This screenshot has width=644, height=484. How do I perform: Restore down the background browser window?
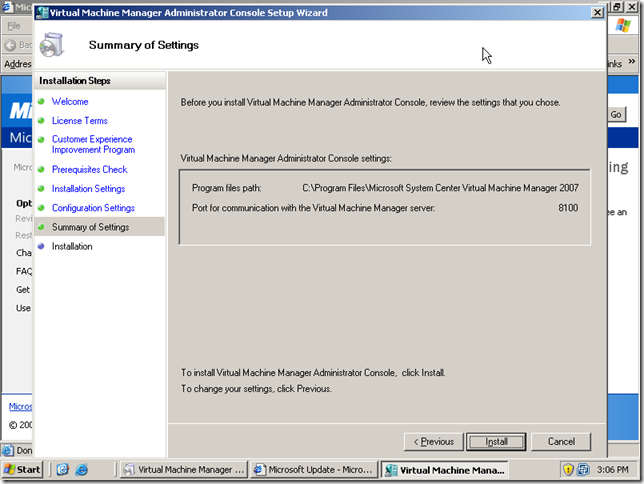pos(616,7)
